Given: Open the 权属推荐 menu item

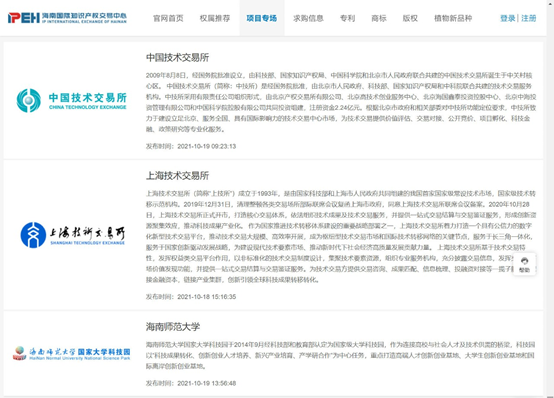Looking at the screenshot, I should (215, 18).
